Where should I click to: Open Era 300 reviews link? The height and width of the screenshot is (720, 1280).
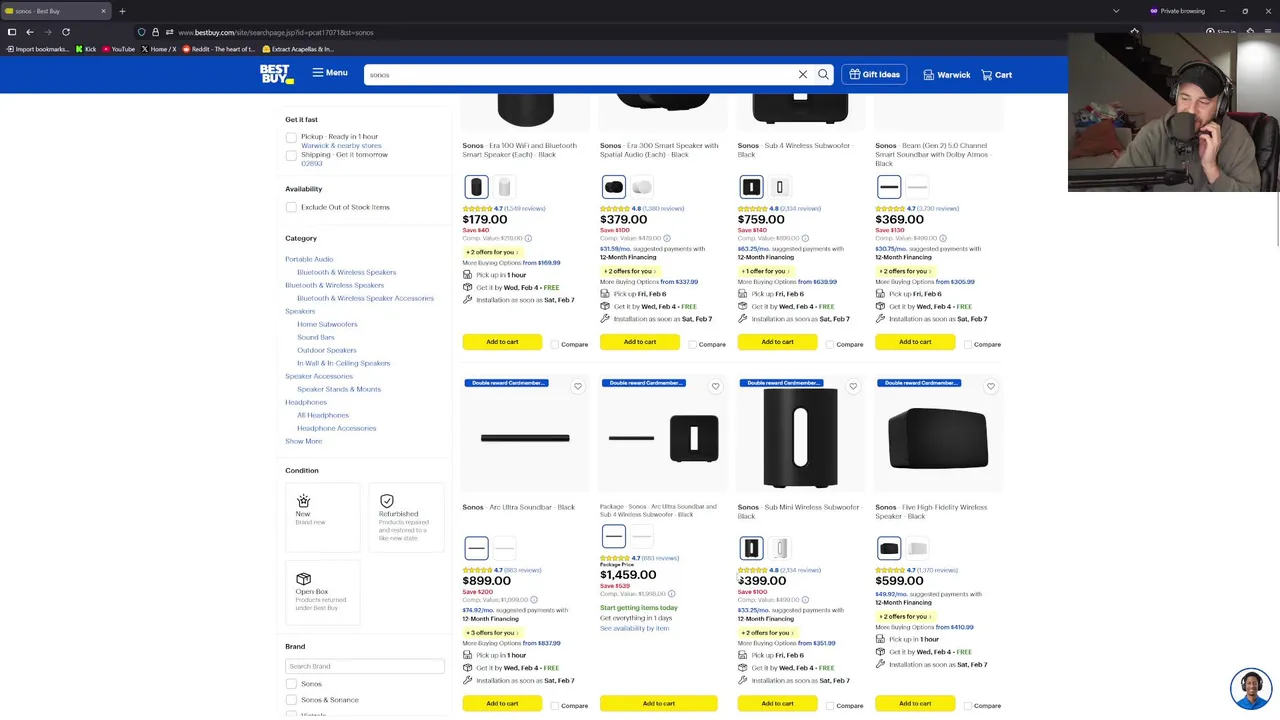tap(663, 209)
